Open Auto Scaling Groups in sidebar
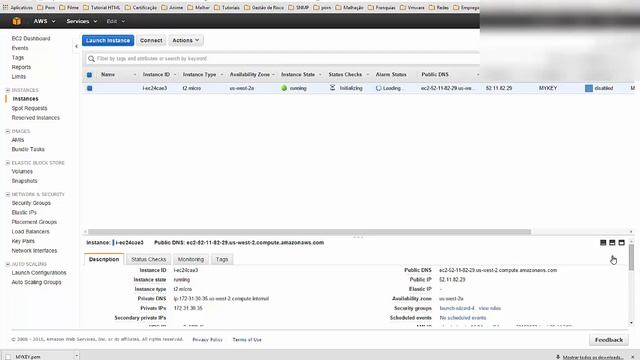Screen dimensions: 640x360 click(x=36, y=282)
